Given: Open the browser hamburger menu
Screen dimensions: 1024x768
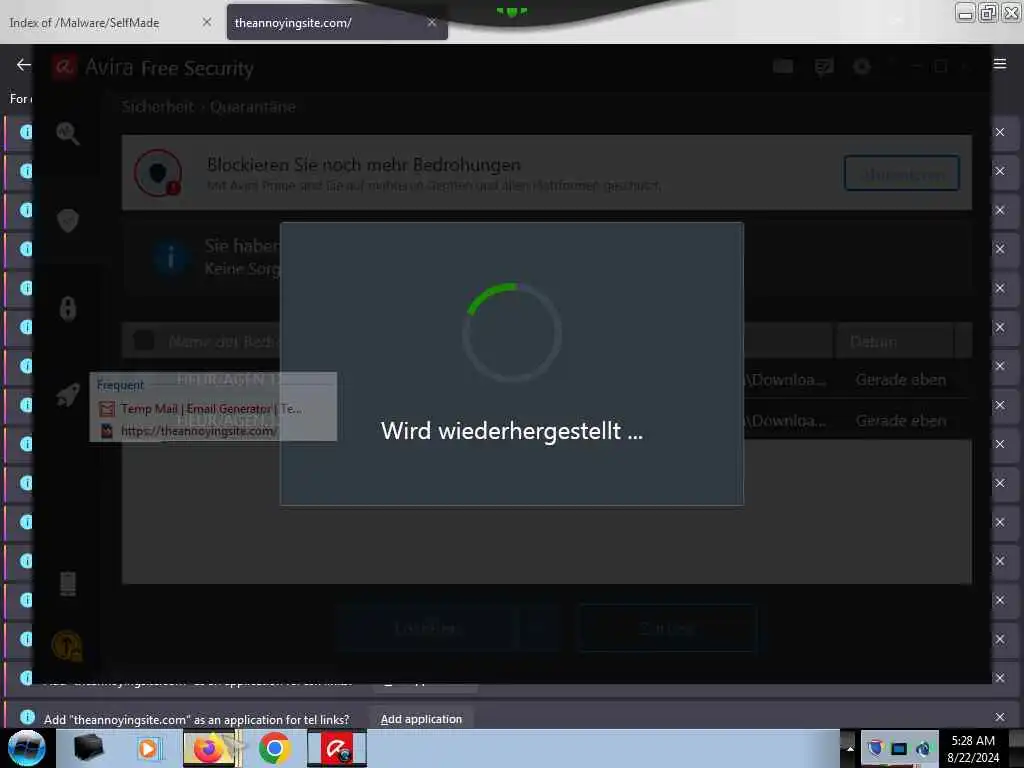Looking at the screenshot, I should click(1000, 64).
